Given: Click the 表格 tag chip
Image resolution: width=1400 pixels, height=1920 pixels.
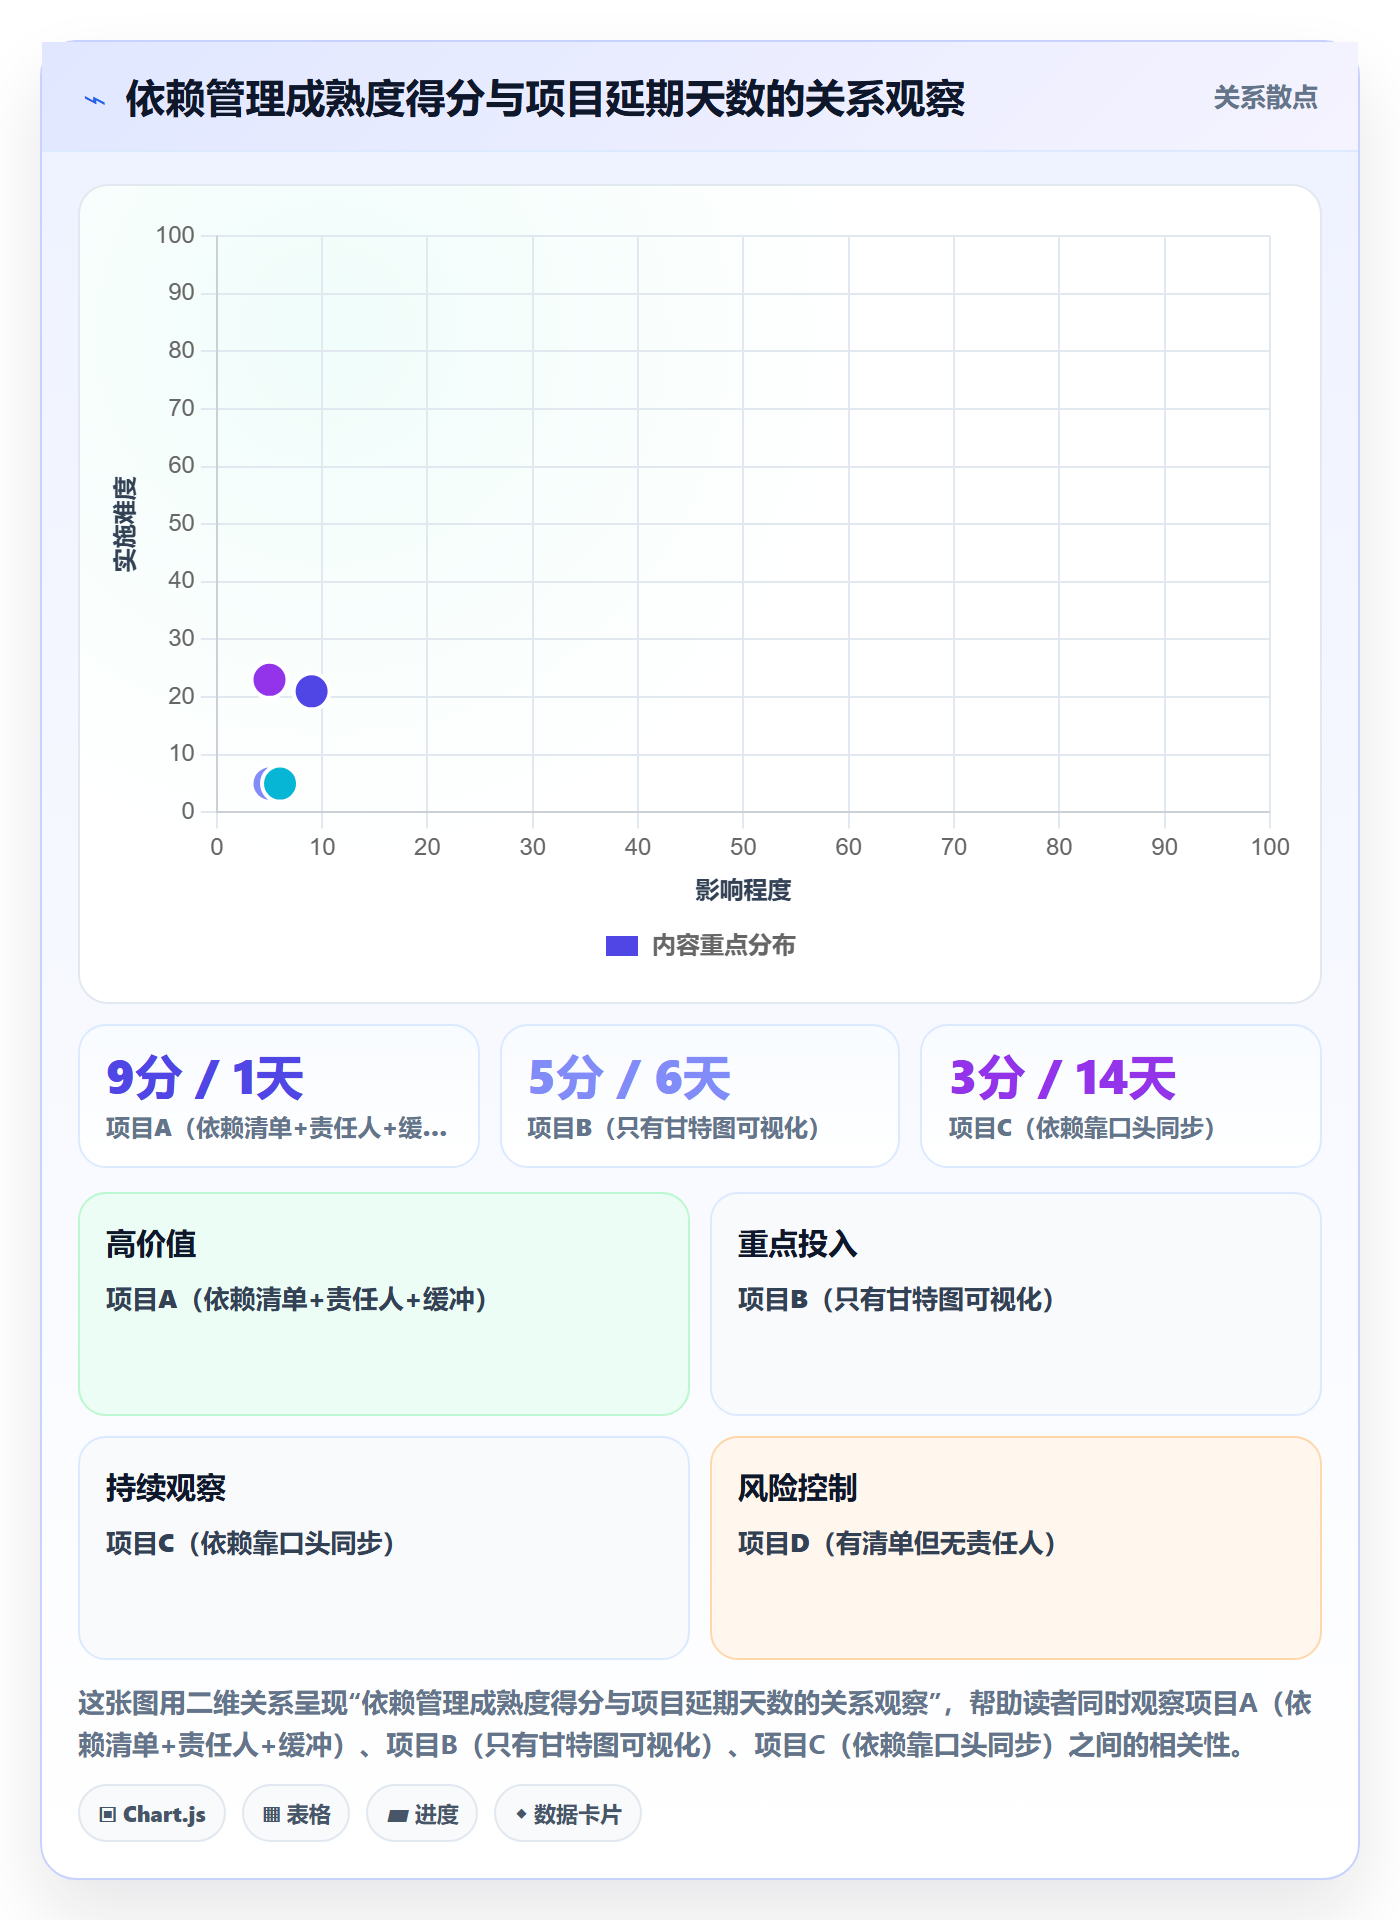Looking at the screenshot, I should pos(296,1814).
